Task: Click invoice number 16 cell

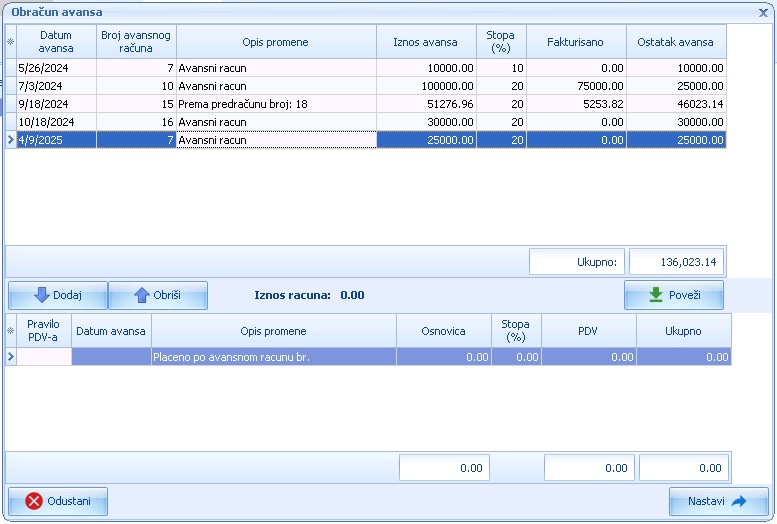Action: 136,122
